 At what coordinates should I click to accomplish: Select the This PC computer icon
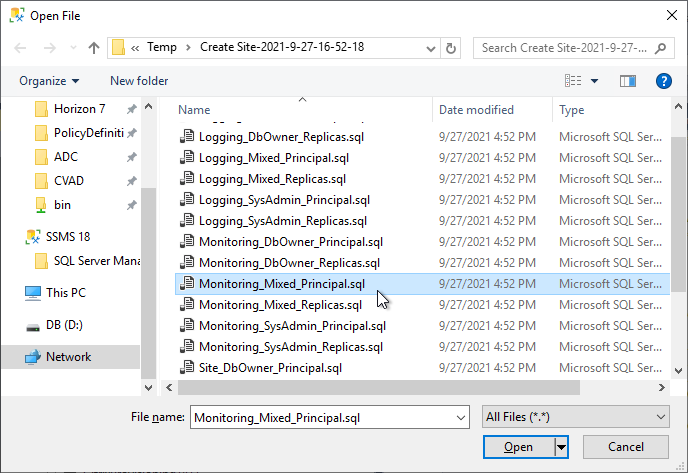tap(33, 293)
